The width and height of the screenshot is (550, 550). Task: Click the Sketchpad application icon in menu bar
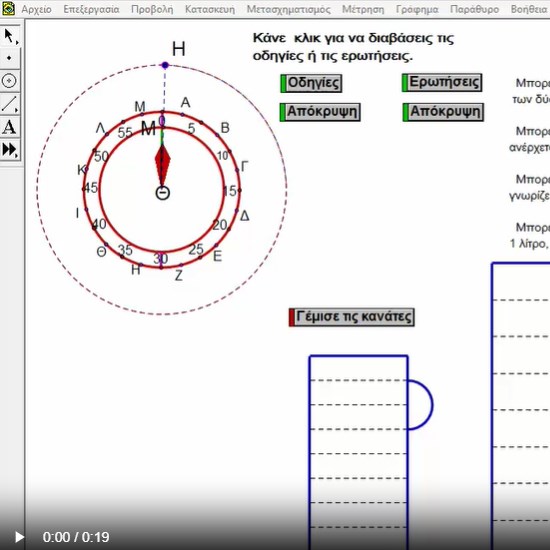8,8
